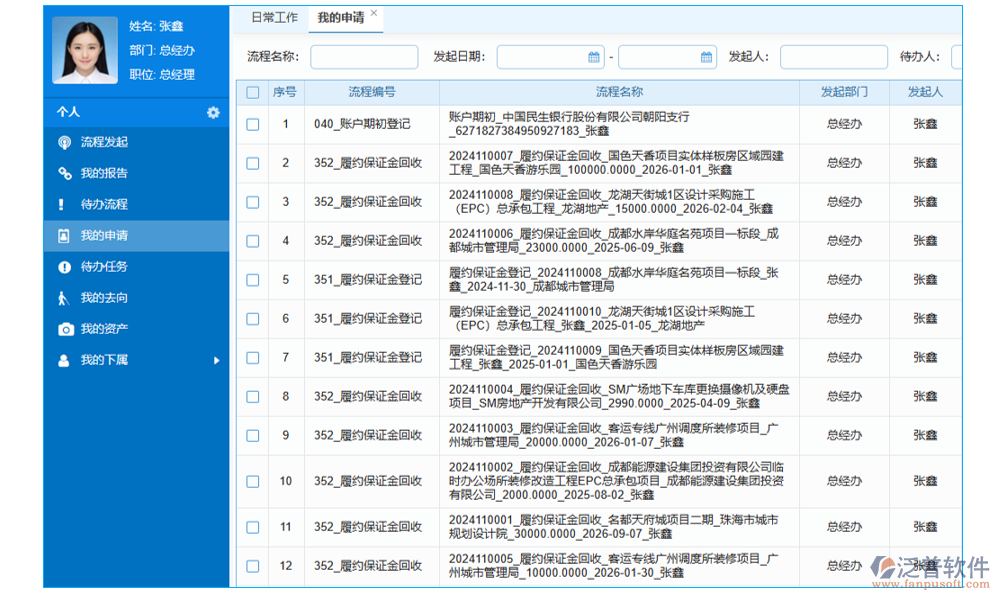Viewport: 1000px width, 600px height.
Task: Click the settings gear icon beside 个人
Action: pyautogui.click(x=213, y=113)
